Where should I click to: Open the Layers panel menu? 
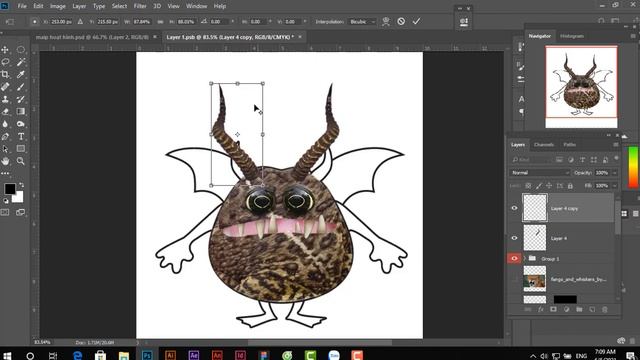(616, 144)
